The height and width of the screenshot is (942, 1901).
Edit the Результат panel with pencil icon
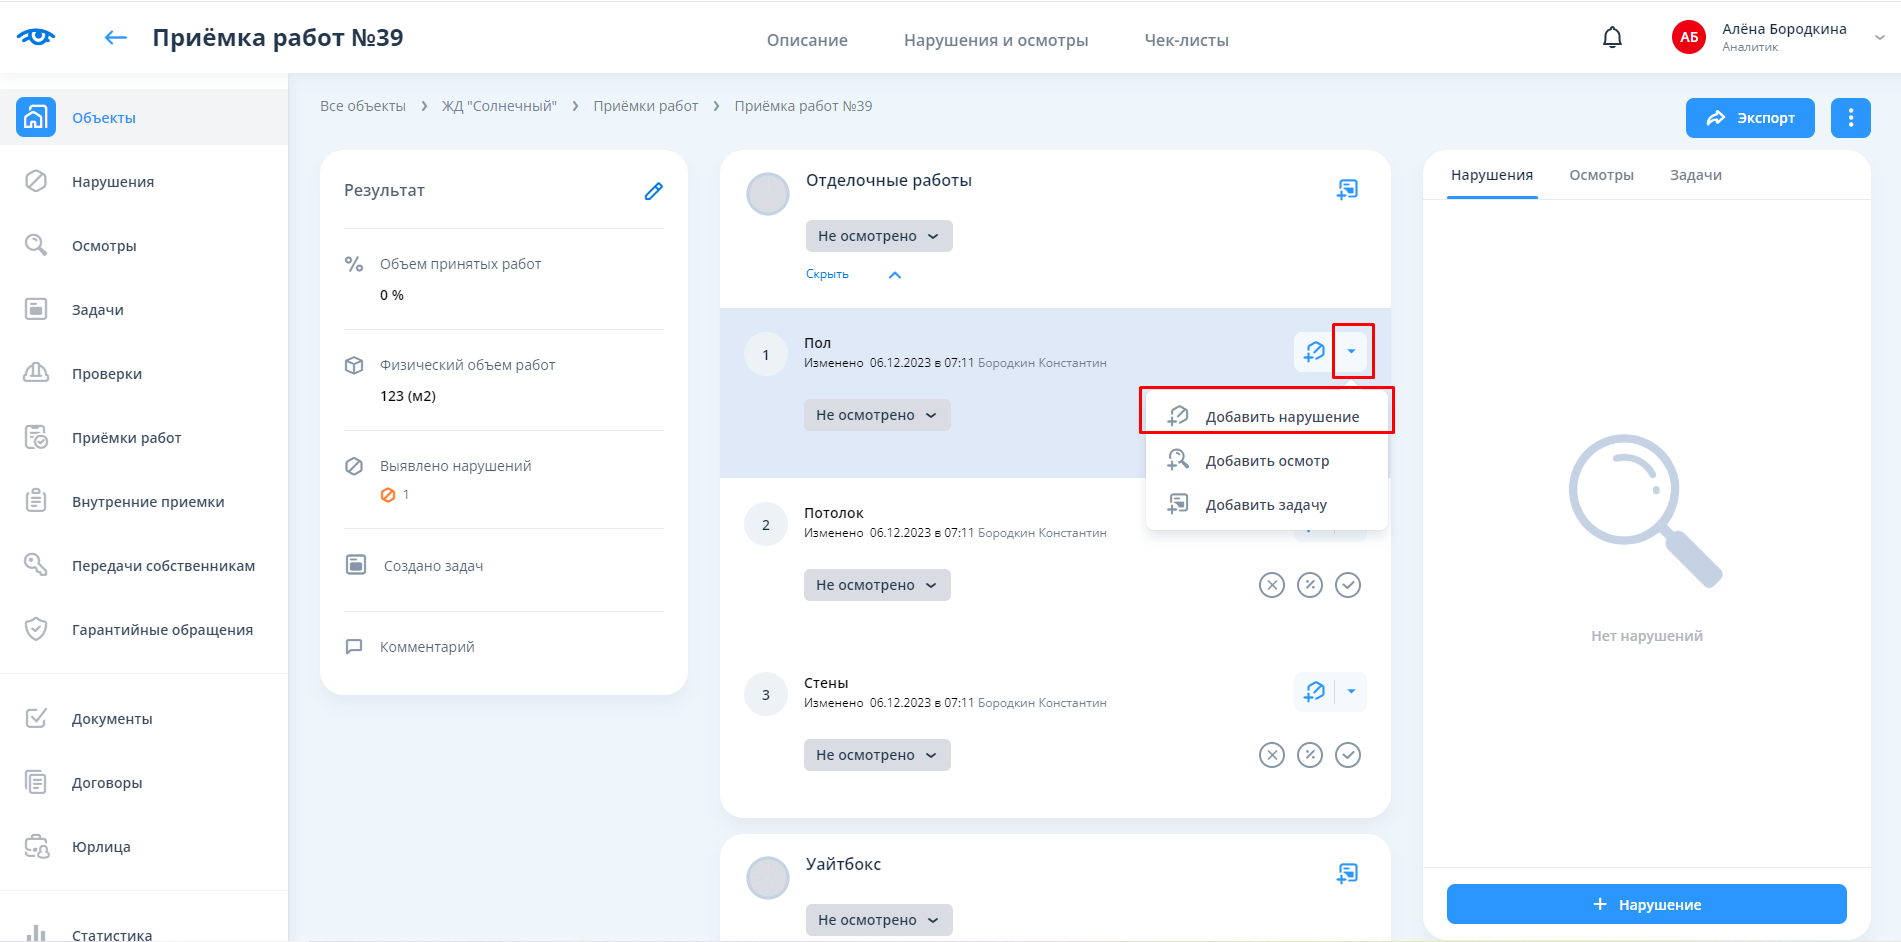tap(653, 191)
